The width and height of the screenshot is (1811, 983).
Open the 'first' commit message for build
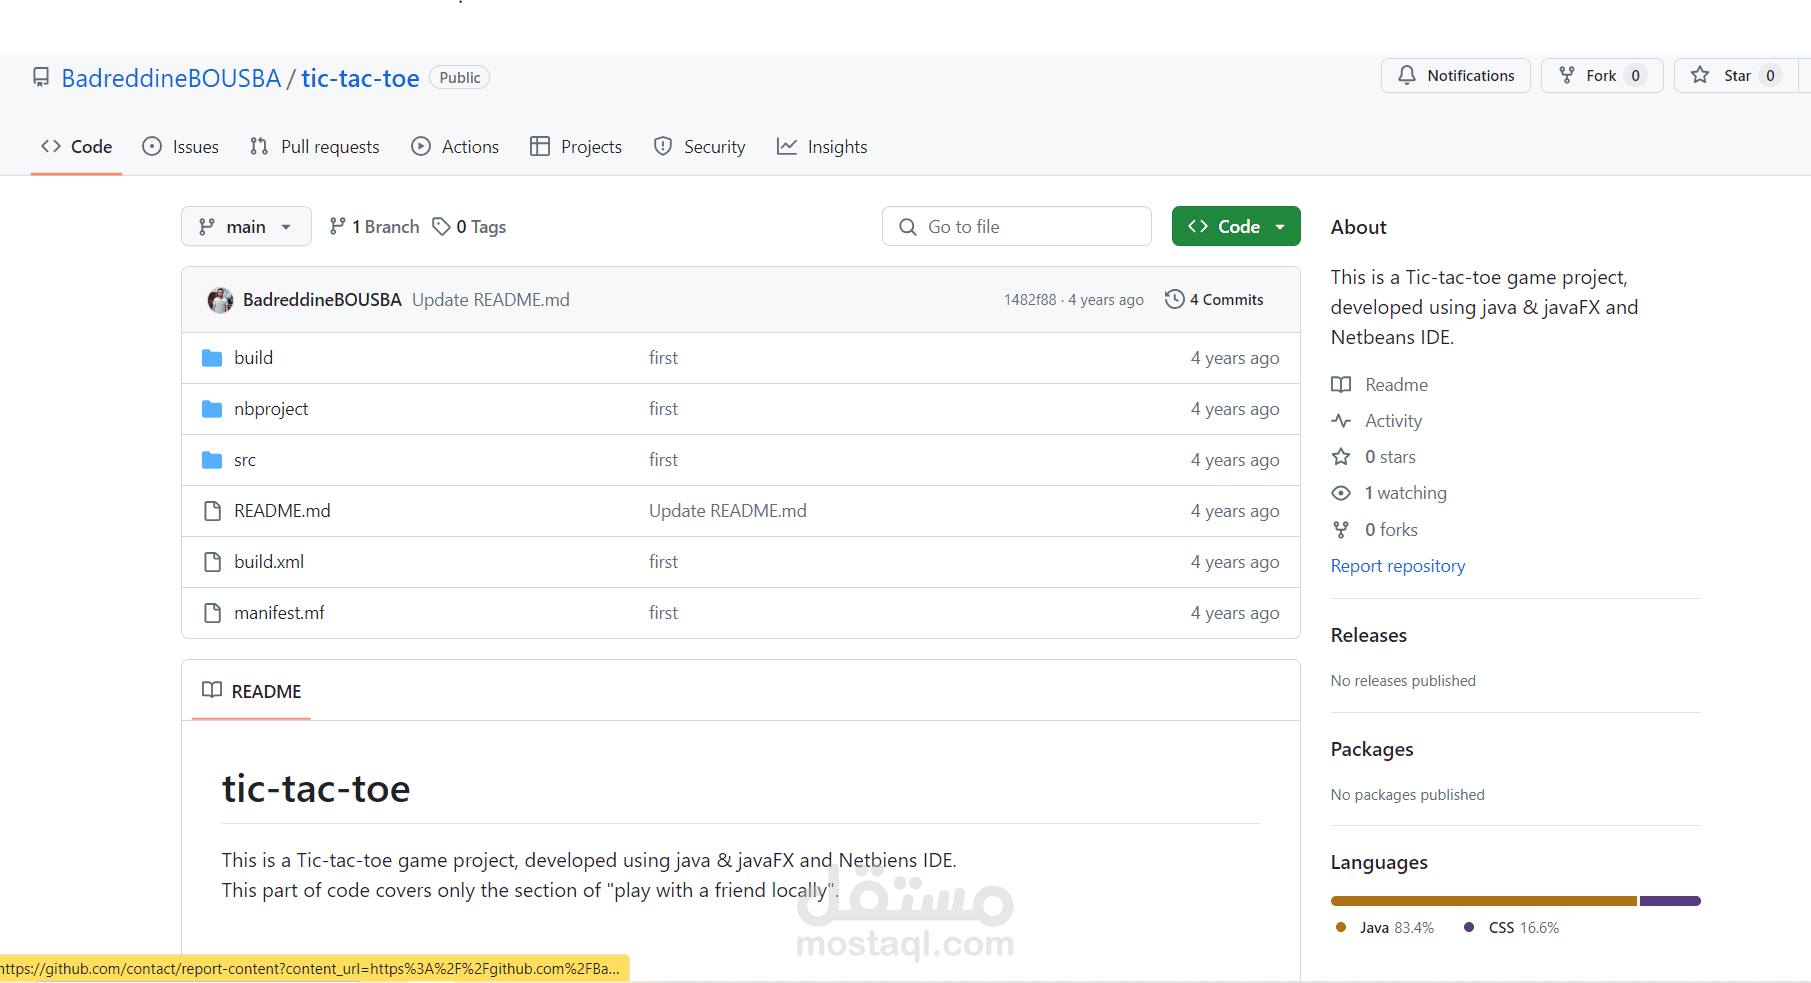[663, 358]
